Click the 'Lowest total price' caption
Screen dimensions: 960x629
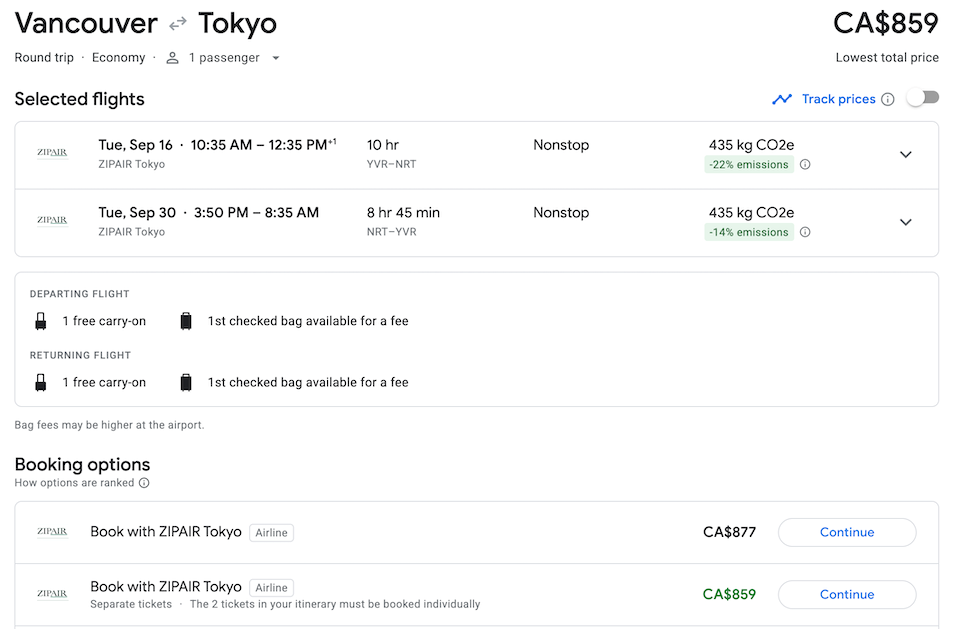(x=887, y=58)
